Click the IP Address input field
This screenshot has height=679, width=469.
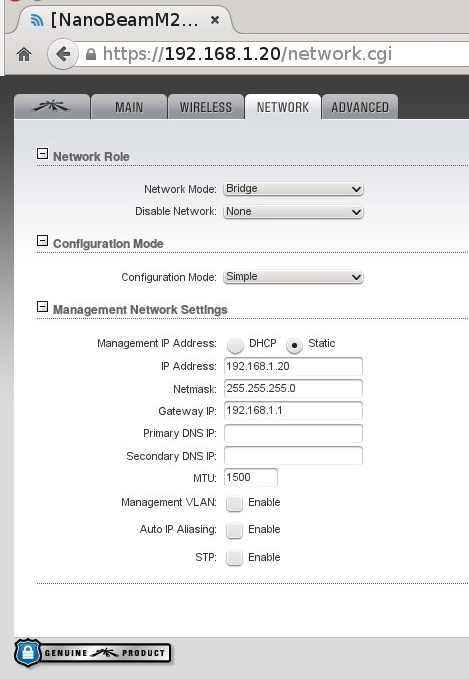tap(293, 366)
